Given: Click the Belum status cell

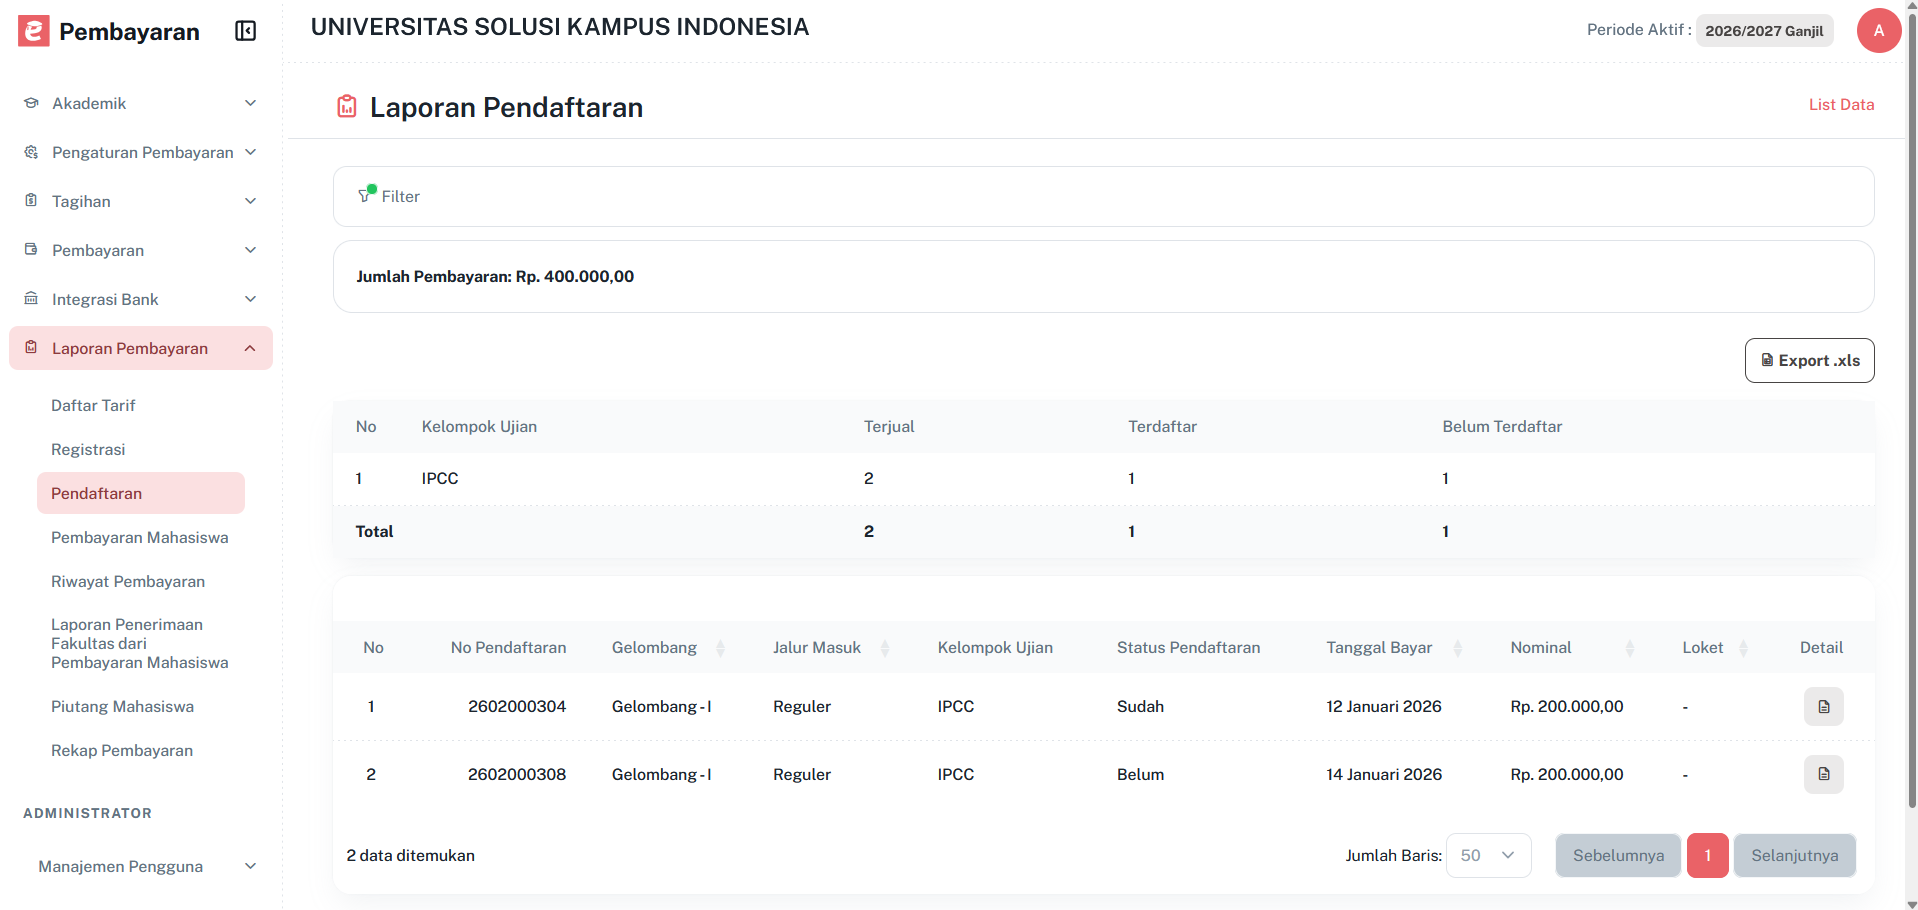Looking at the screenshot, I should click(1140, 774).
